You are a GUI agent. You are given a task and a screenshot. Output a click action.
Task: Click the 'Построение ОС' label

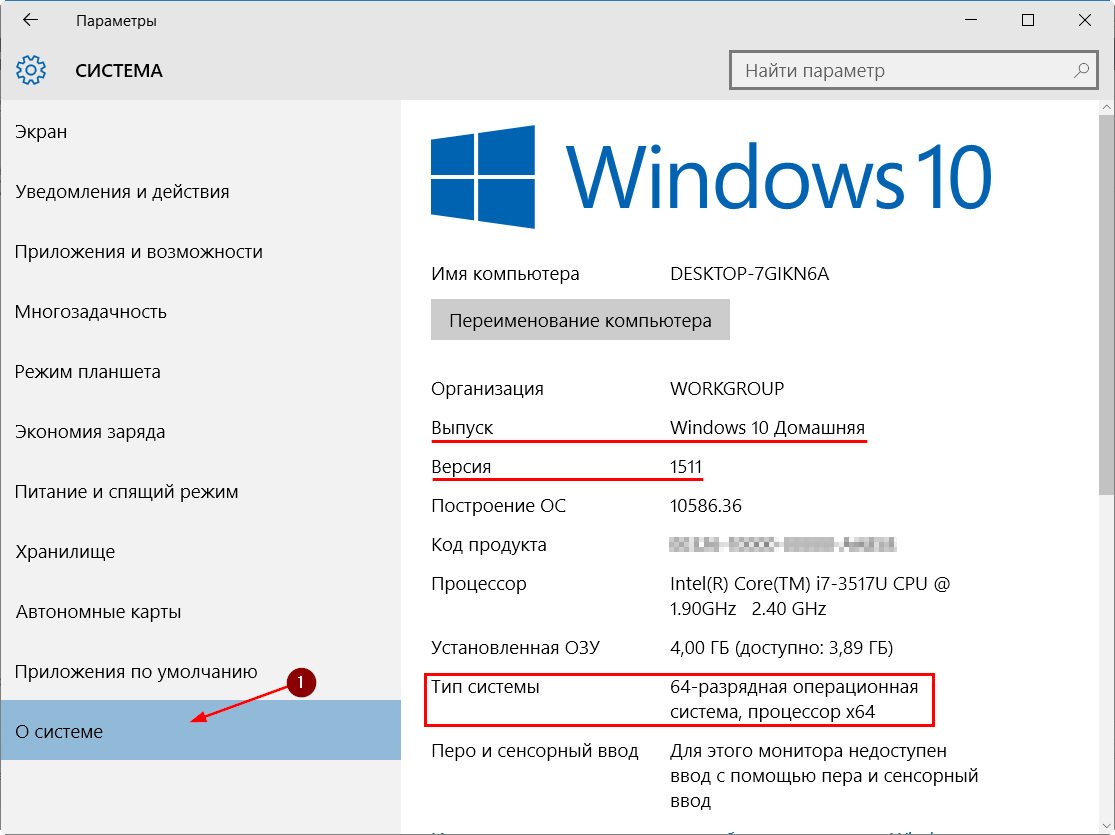498,506
